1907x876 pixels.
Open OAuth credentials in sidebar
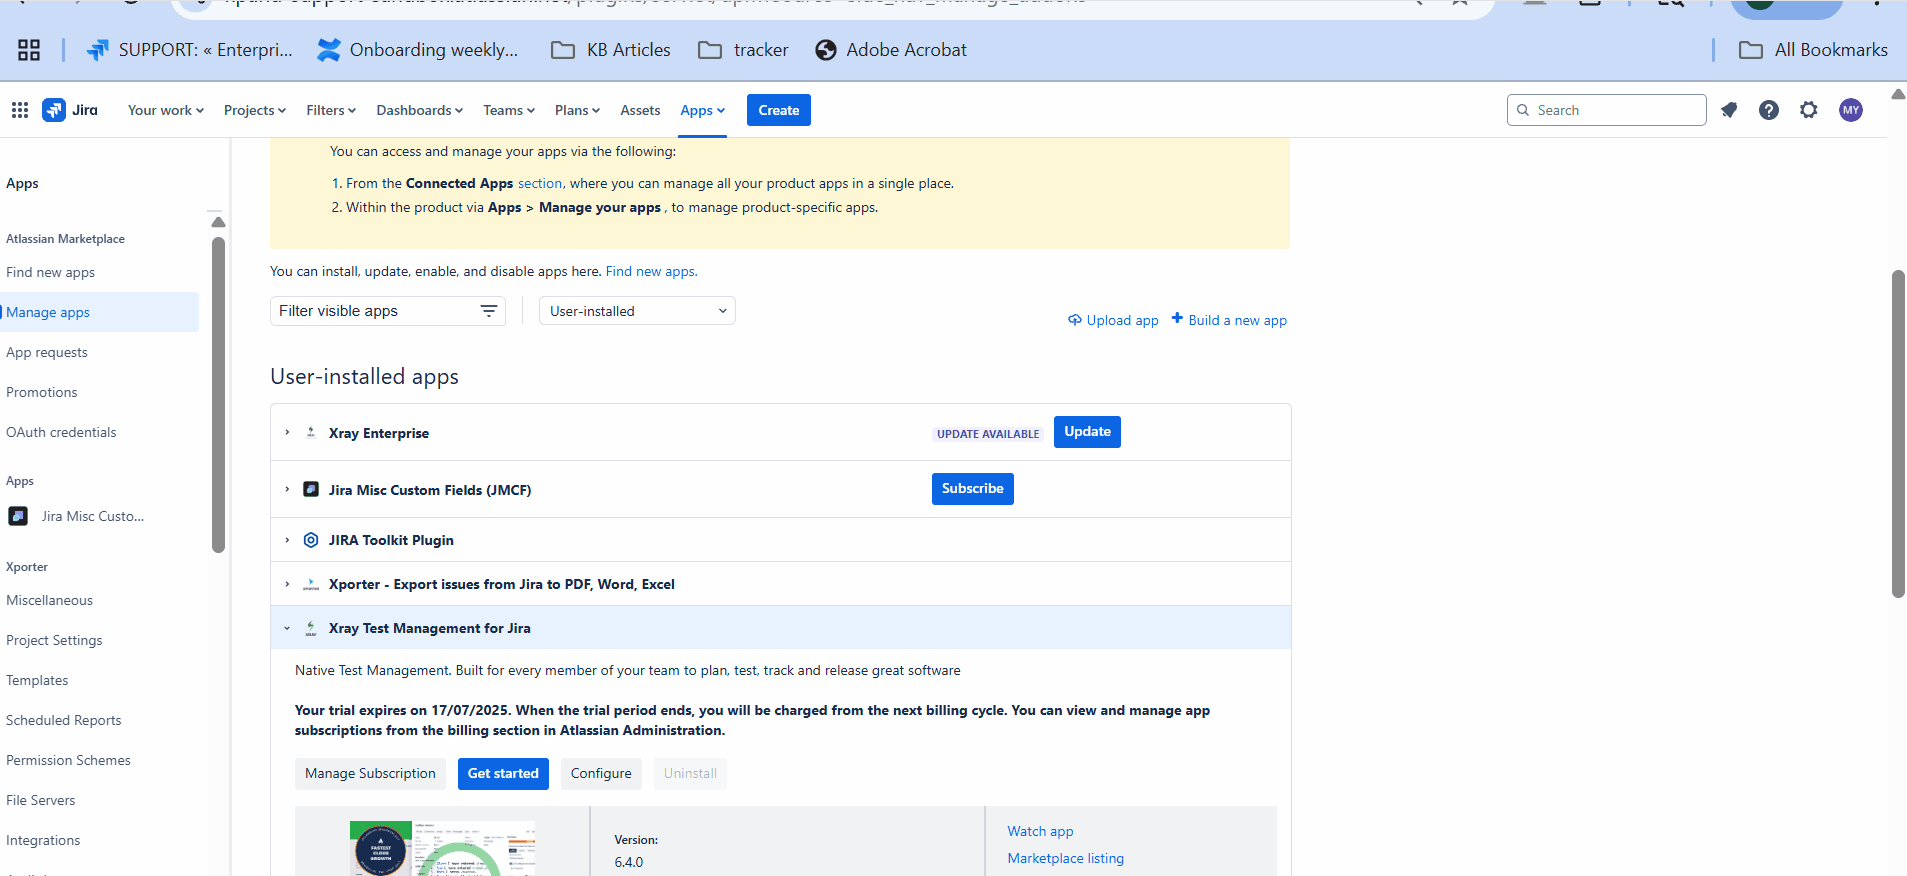coord(61,432)
